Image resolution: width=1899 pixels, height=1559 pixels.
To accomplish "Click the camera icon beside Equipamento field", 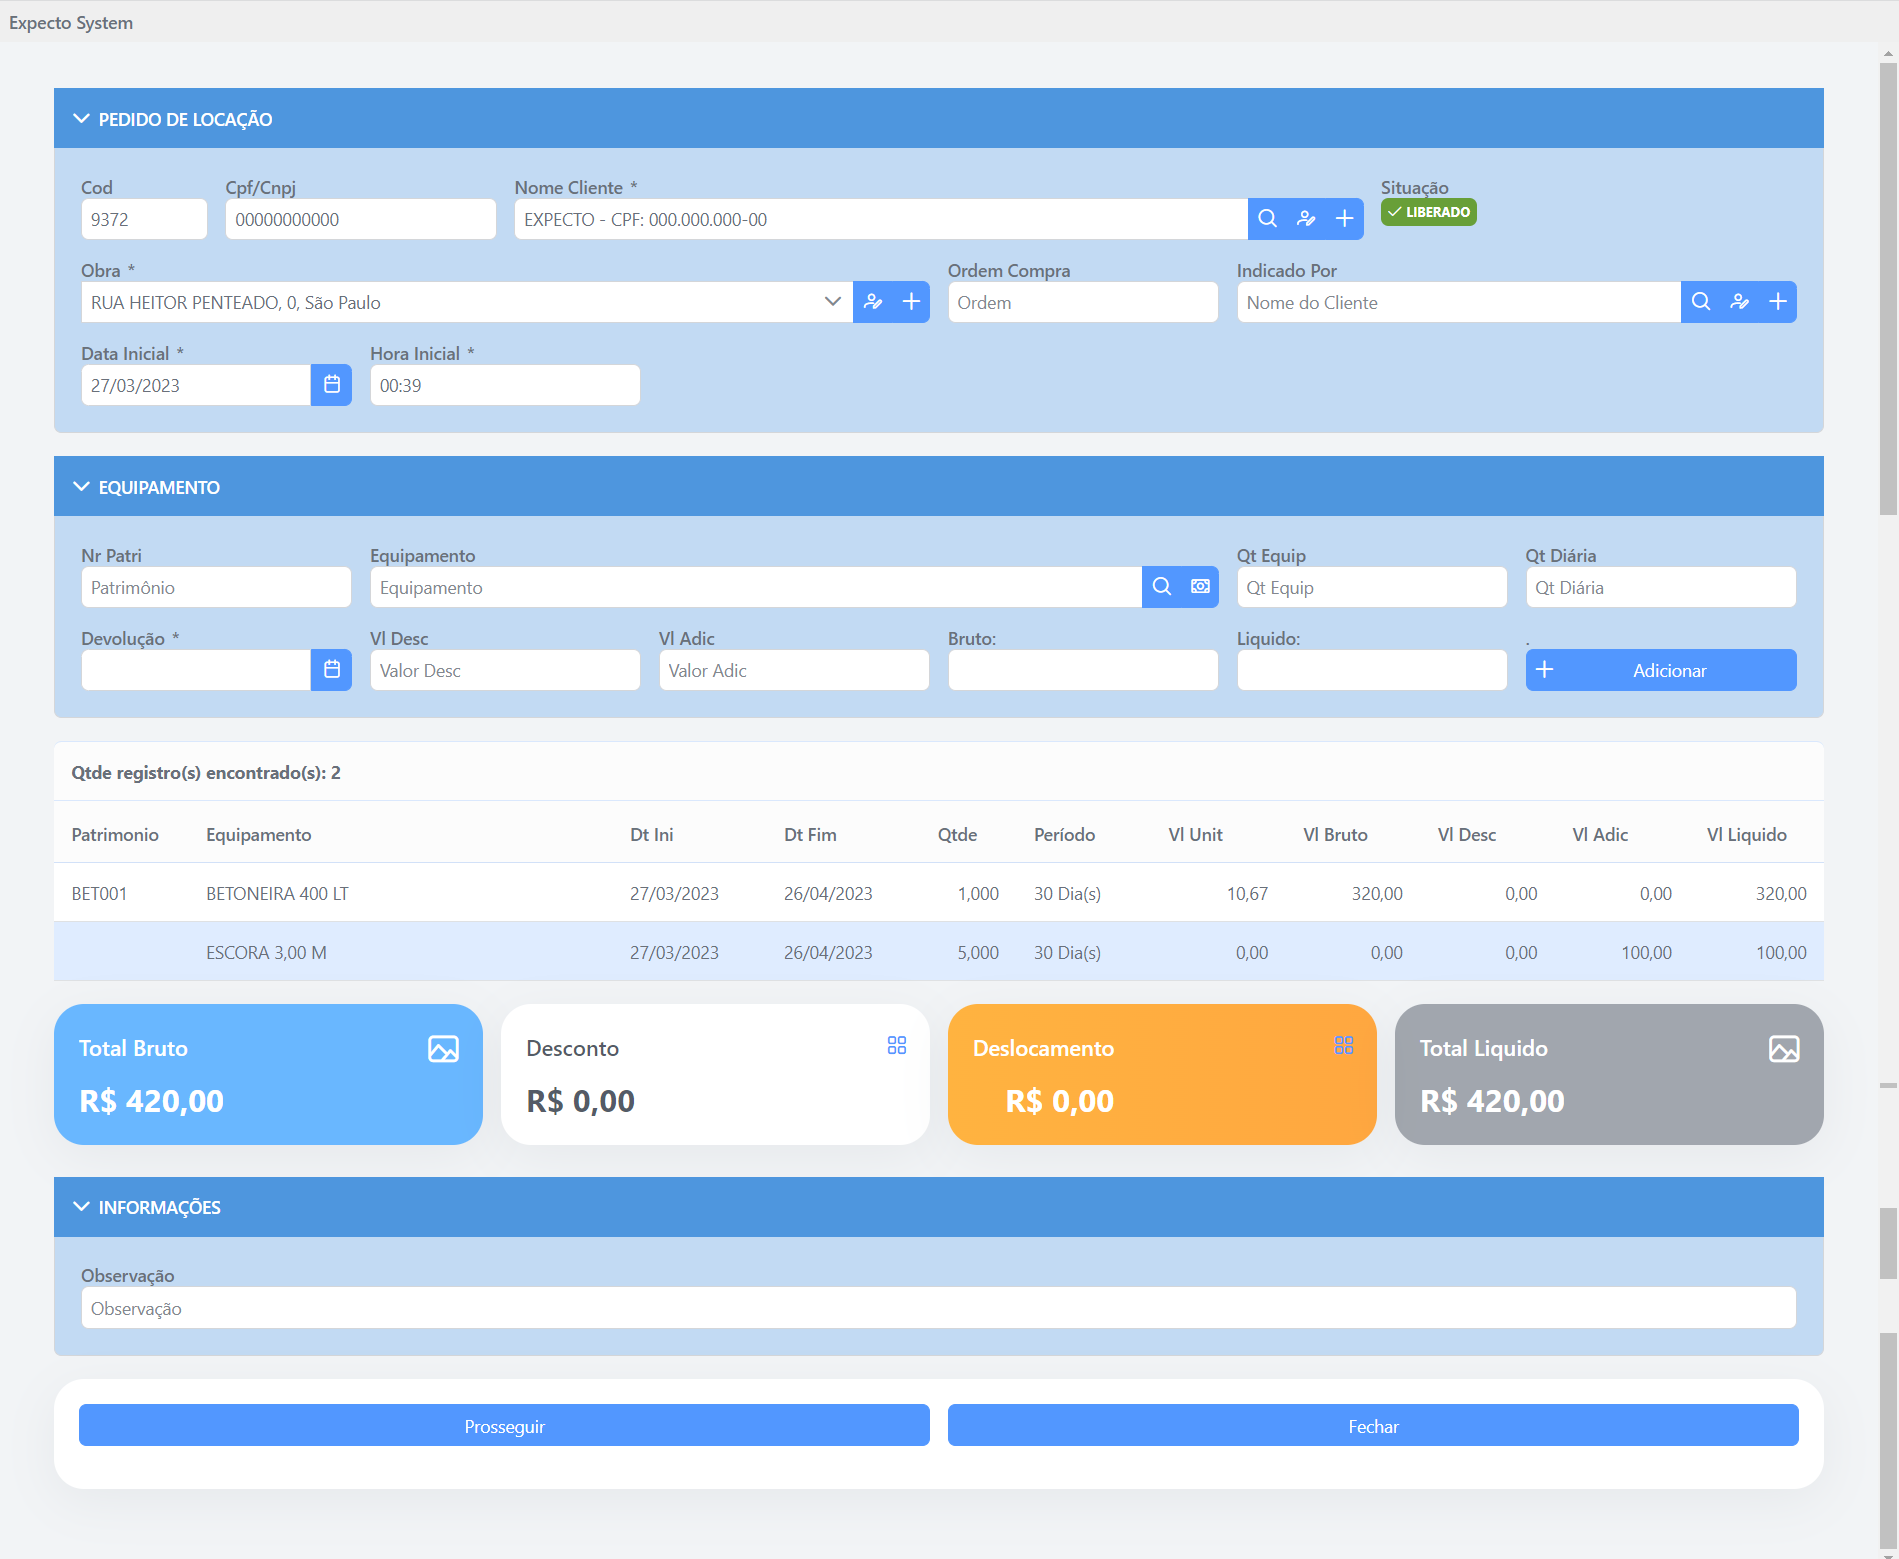I will point(1200,587).
